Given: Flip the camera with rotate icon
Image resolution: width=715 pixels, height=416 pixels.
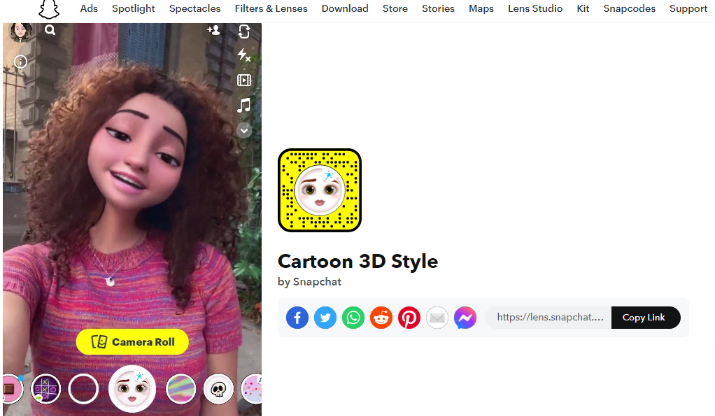Looking at the screenshot, I should click(x=244, y=31).
